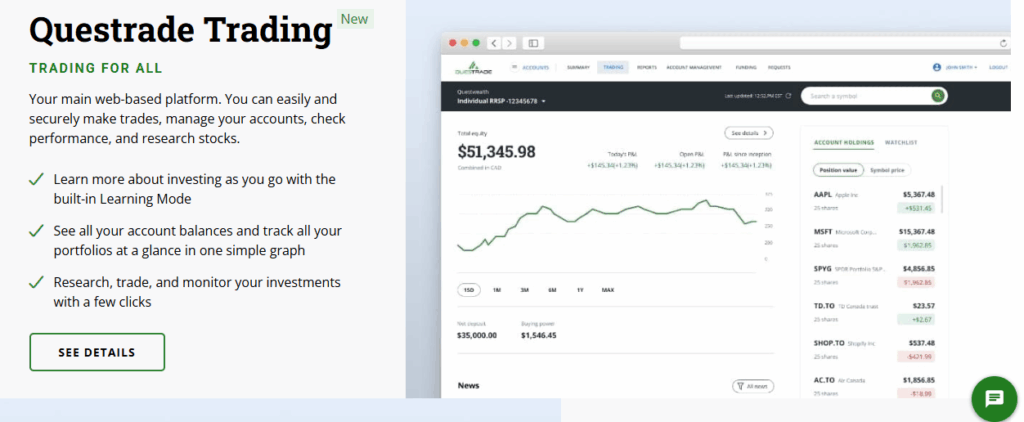Screen dimensions: 1024x422
Task: Click the SHOP.TO -$421.99 loss badge
Action: tap(918, 357)
